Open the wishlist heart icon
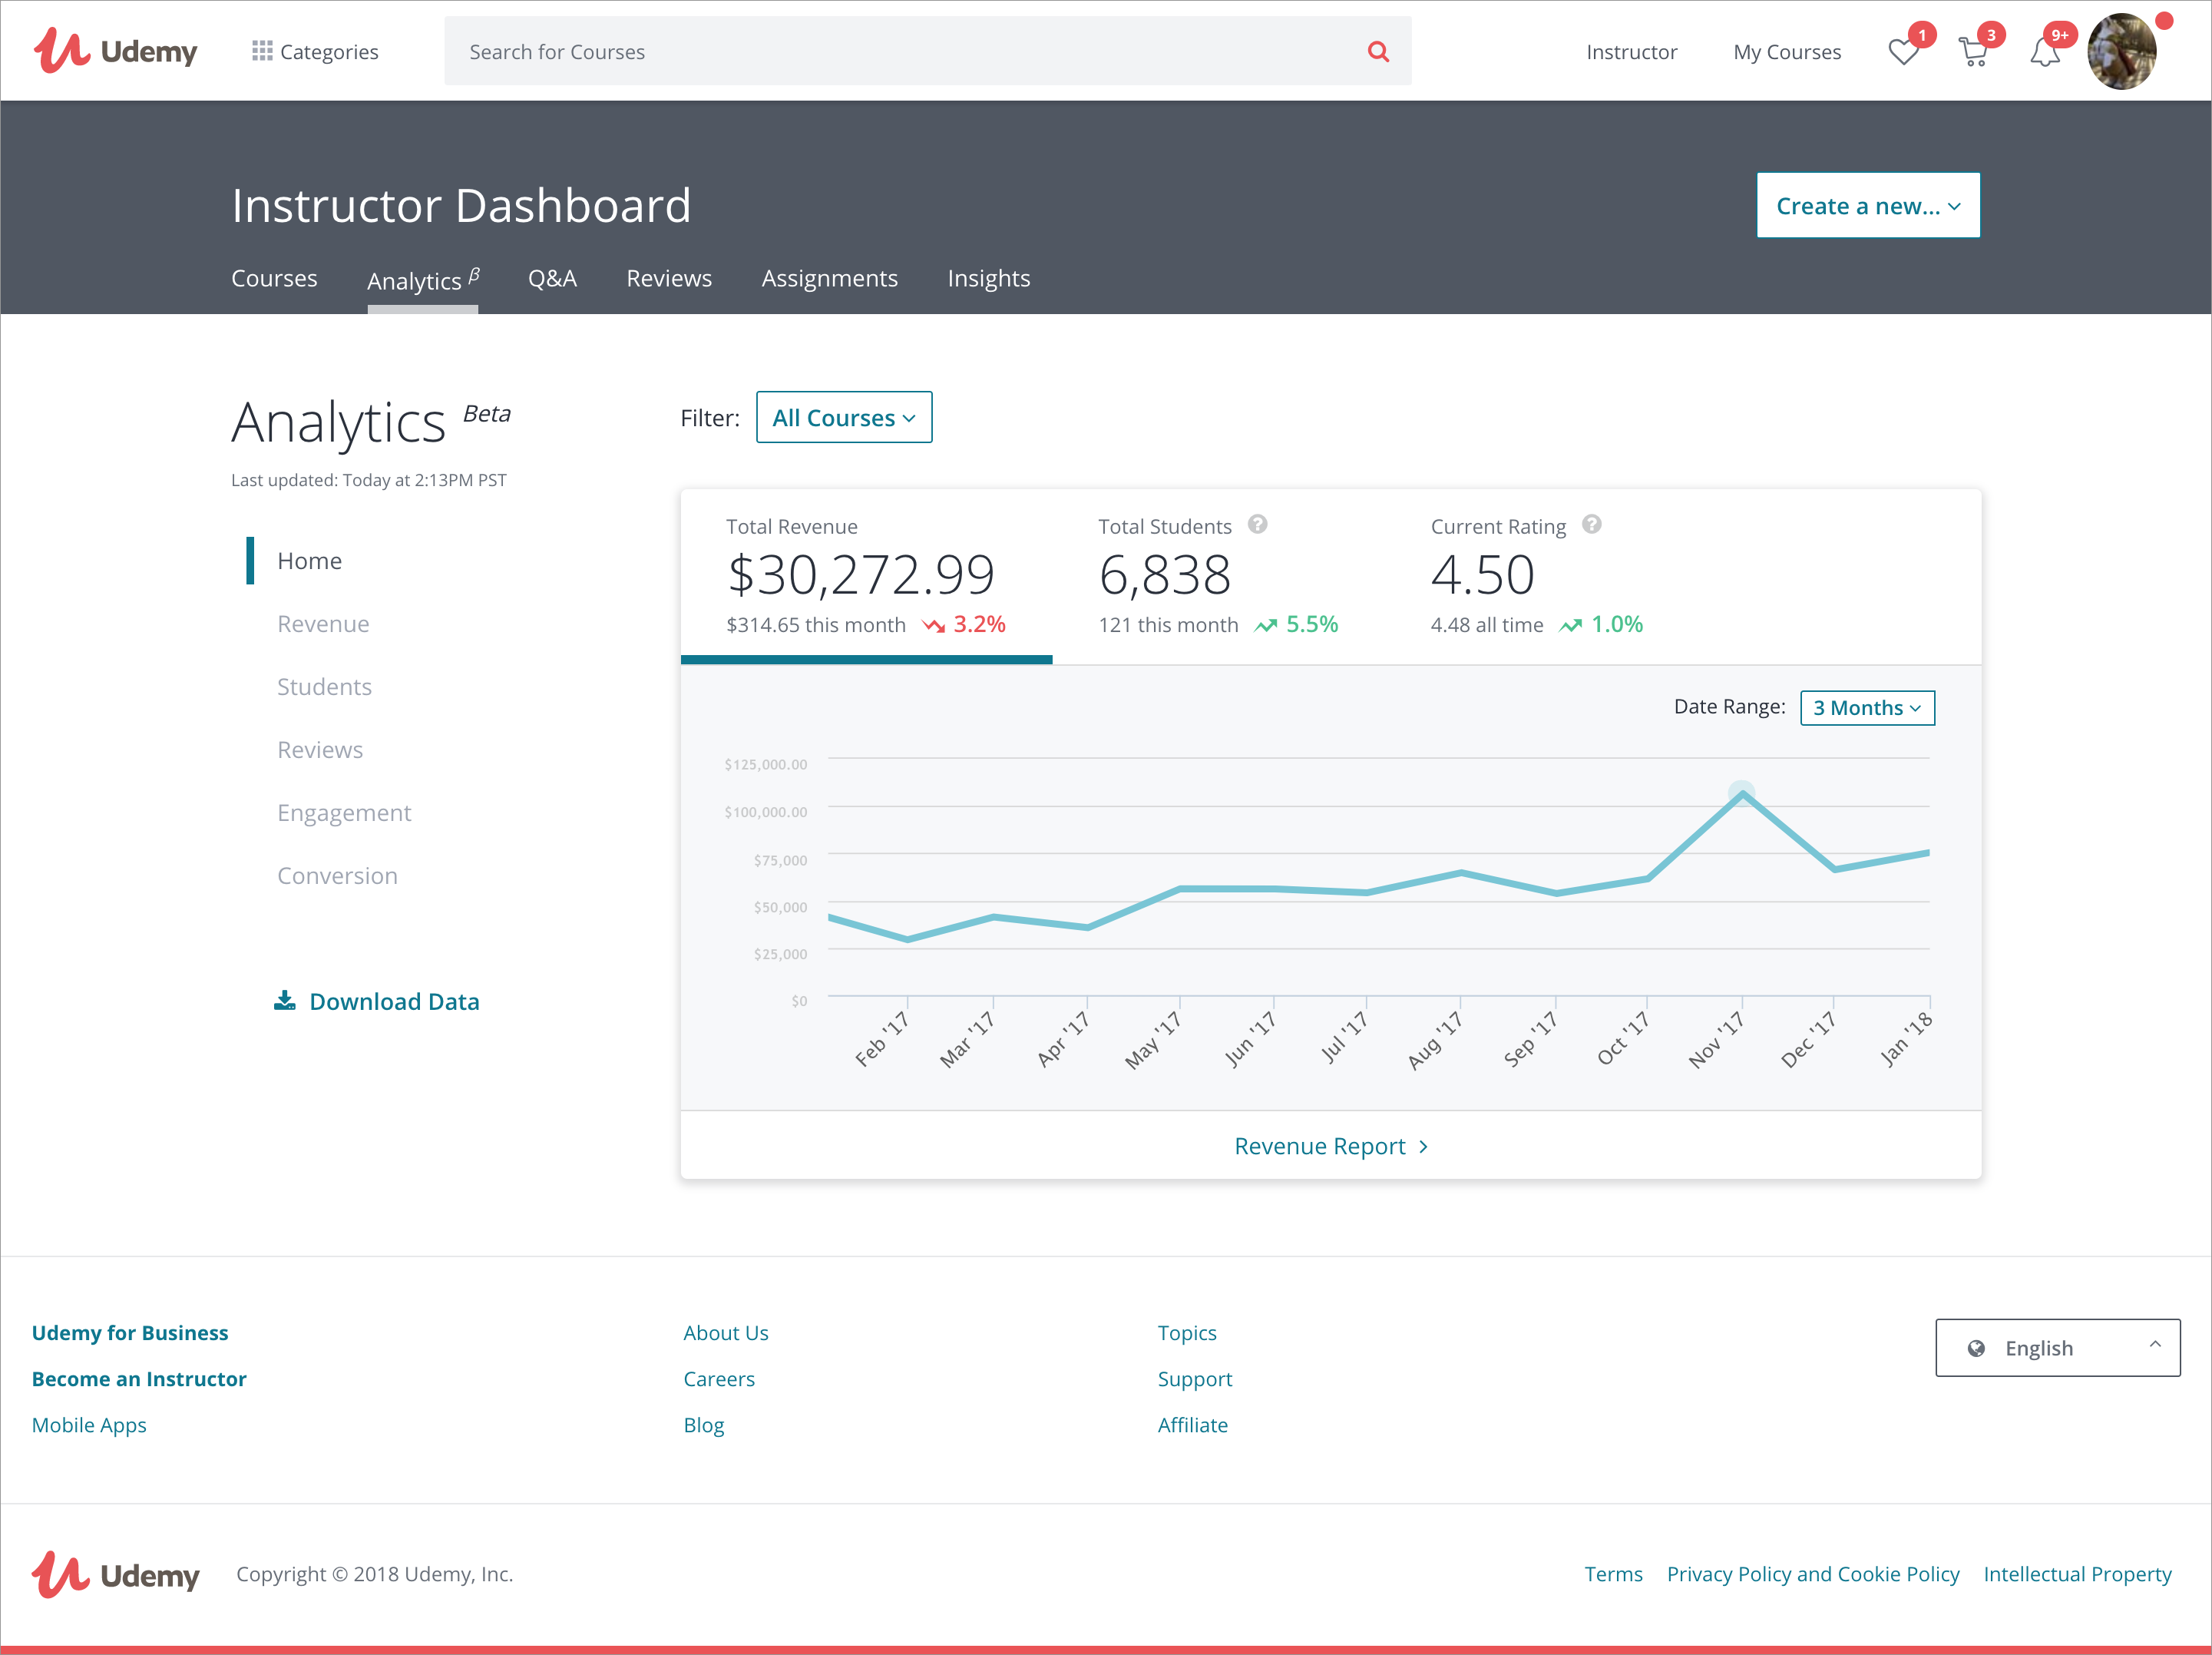 coord(1903,52)
